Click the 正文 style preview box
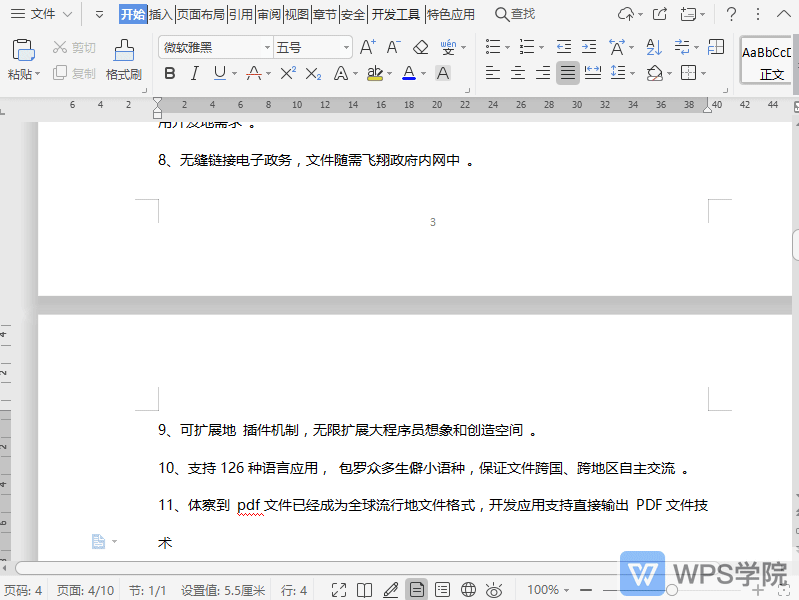799x600 pixels. (x=768, y=62)
